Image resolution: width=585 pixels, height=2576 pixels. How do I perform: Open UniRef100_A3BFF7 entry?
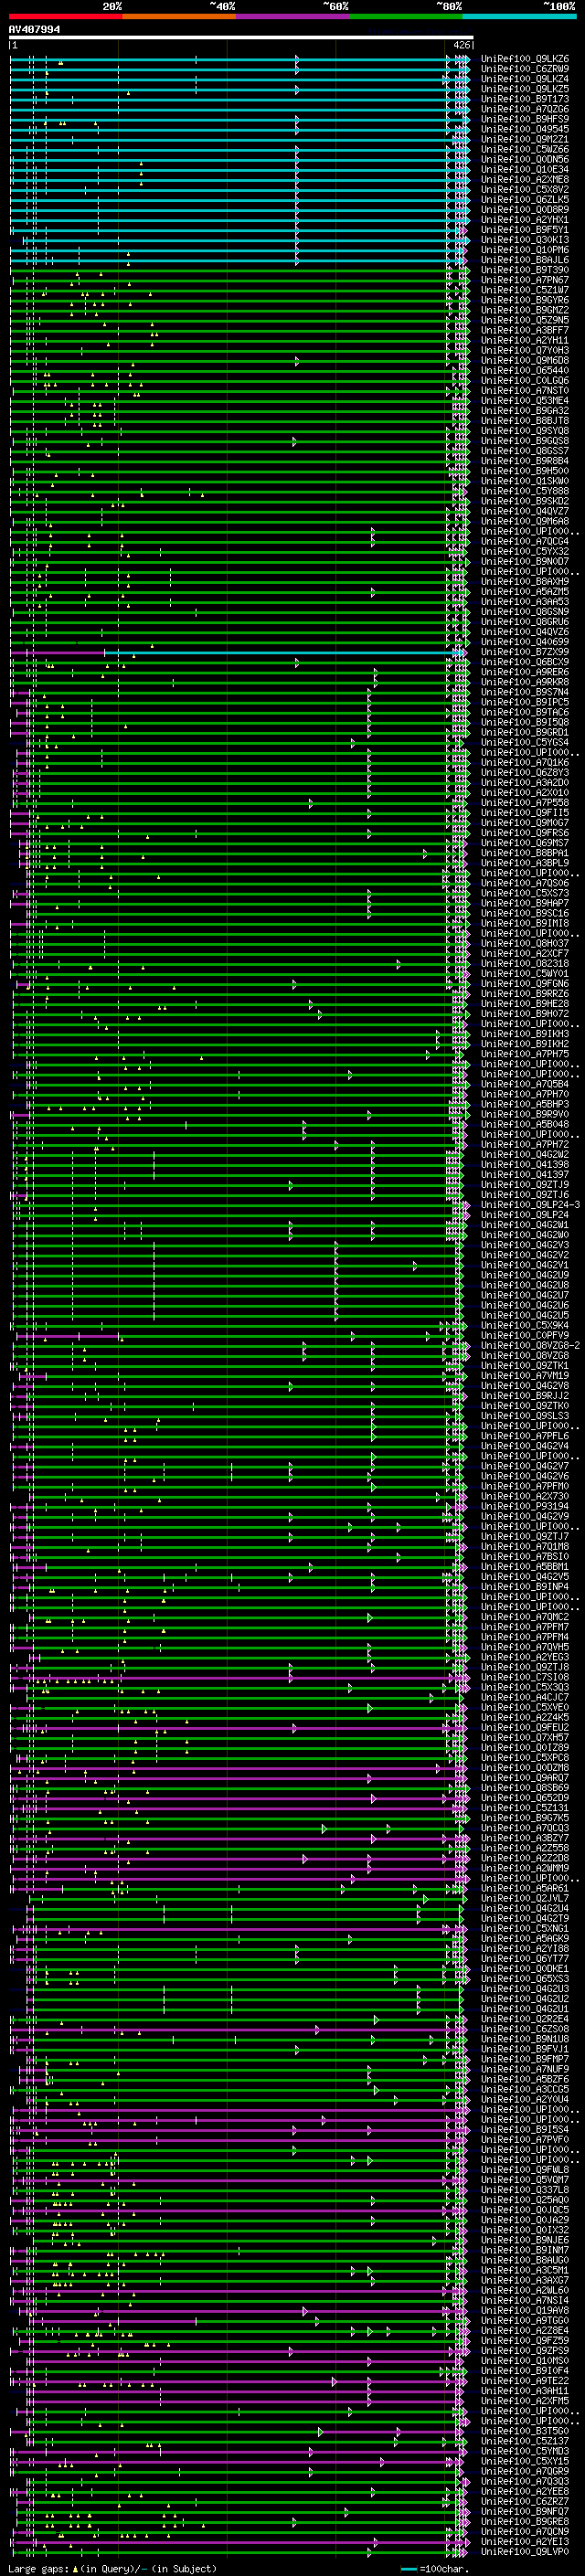[525, 330]
